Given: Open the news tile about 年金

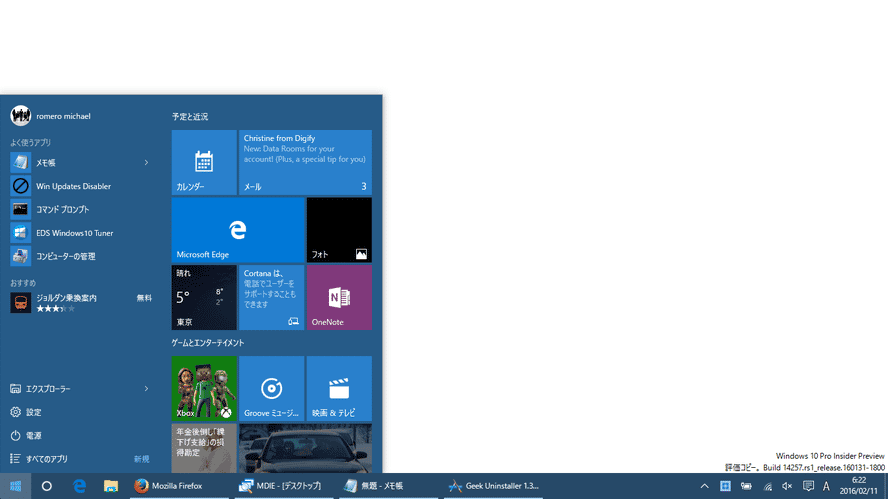Looking at the screenshot, I should 204,448.
